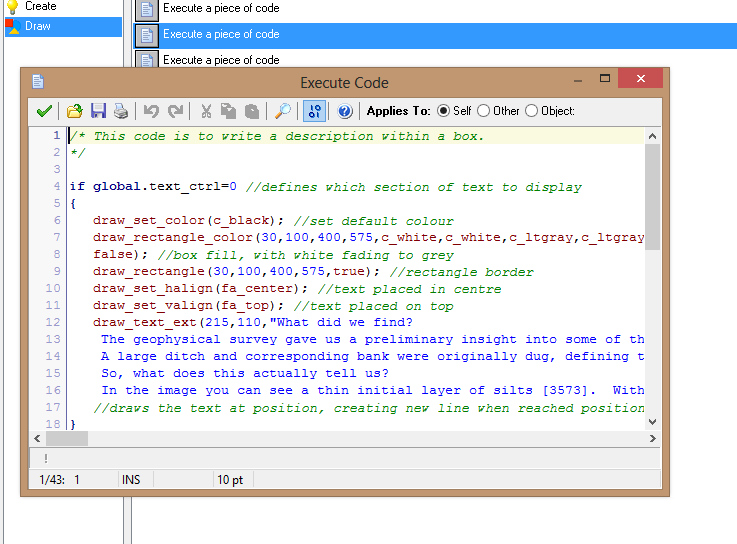Viewport: 737px width, 544px height.
Task: Choose the Other radio button
Action: tap(484, 111)
